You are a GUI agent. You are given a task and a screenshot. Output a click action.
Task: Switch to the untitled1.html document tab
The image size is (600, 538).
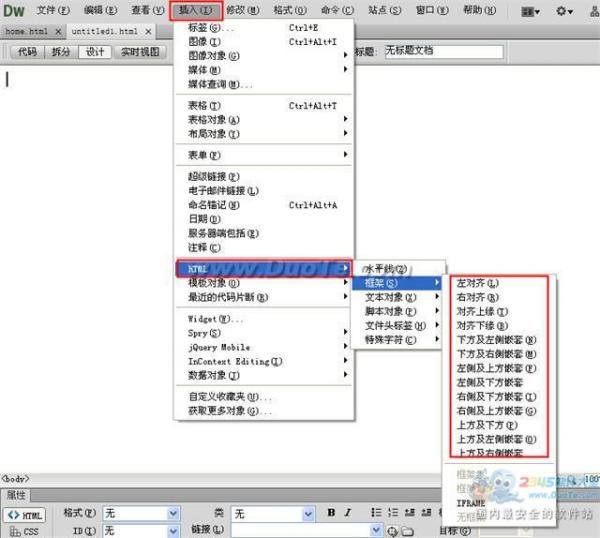point(104,31)
